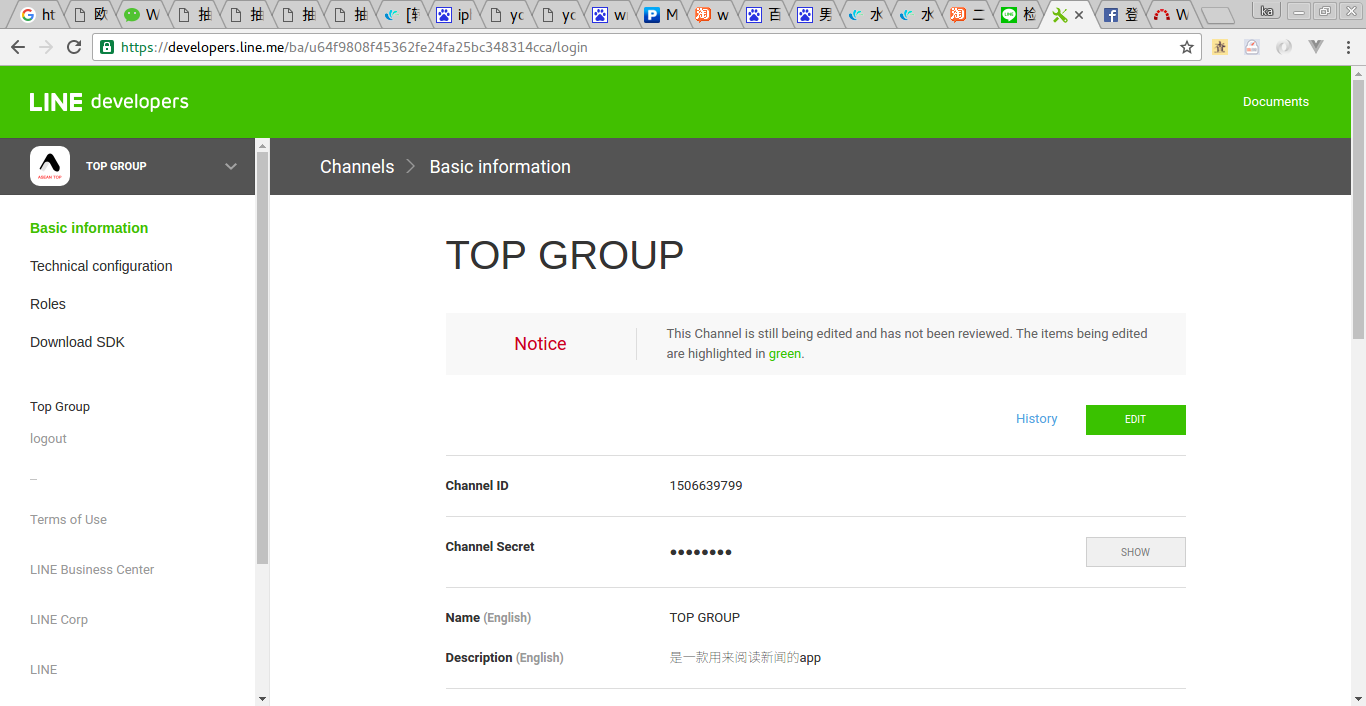Click the browser reload page icon
This screenshot has width=1366, height=706.
pyautogui.click(x=74, y=47)
